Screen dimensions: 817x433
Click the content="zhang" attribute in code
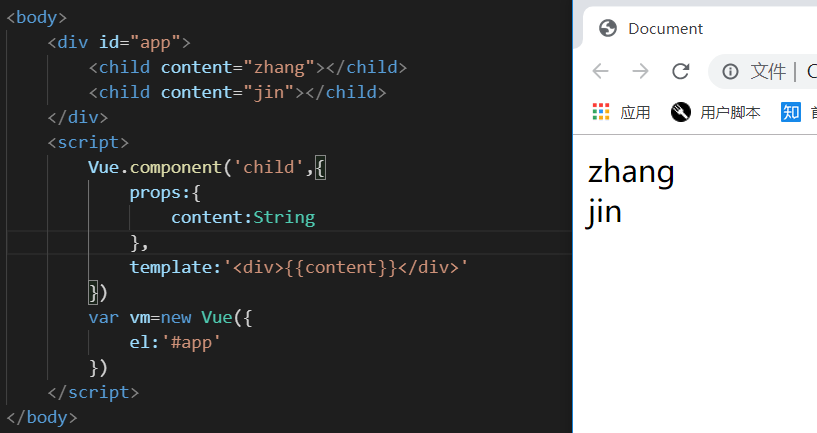pos(238,67)
